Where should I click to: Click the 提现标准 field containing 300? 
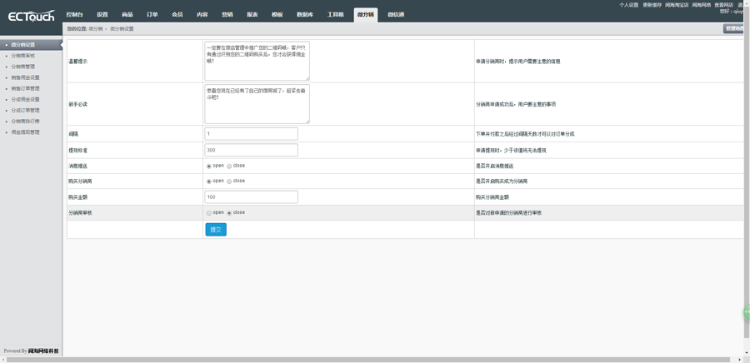tap(251, 150)
